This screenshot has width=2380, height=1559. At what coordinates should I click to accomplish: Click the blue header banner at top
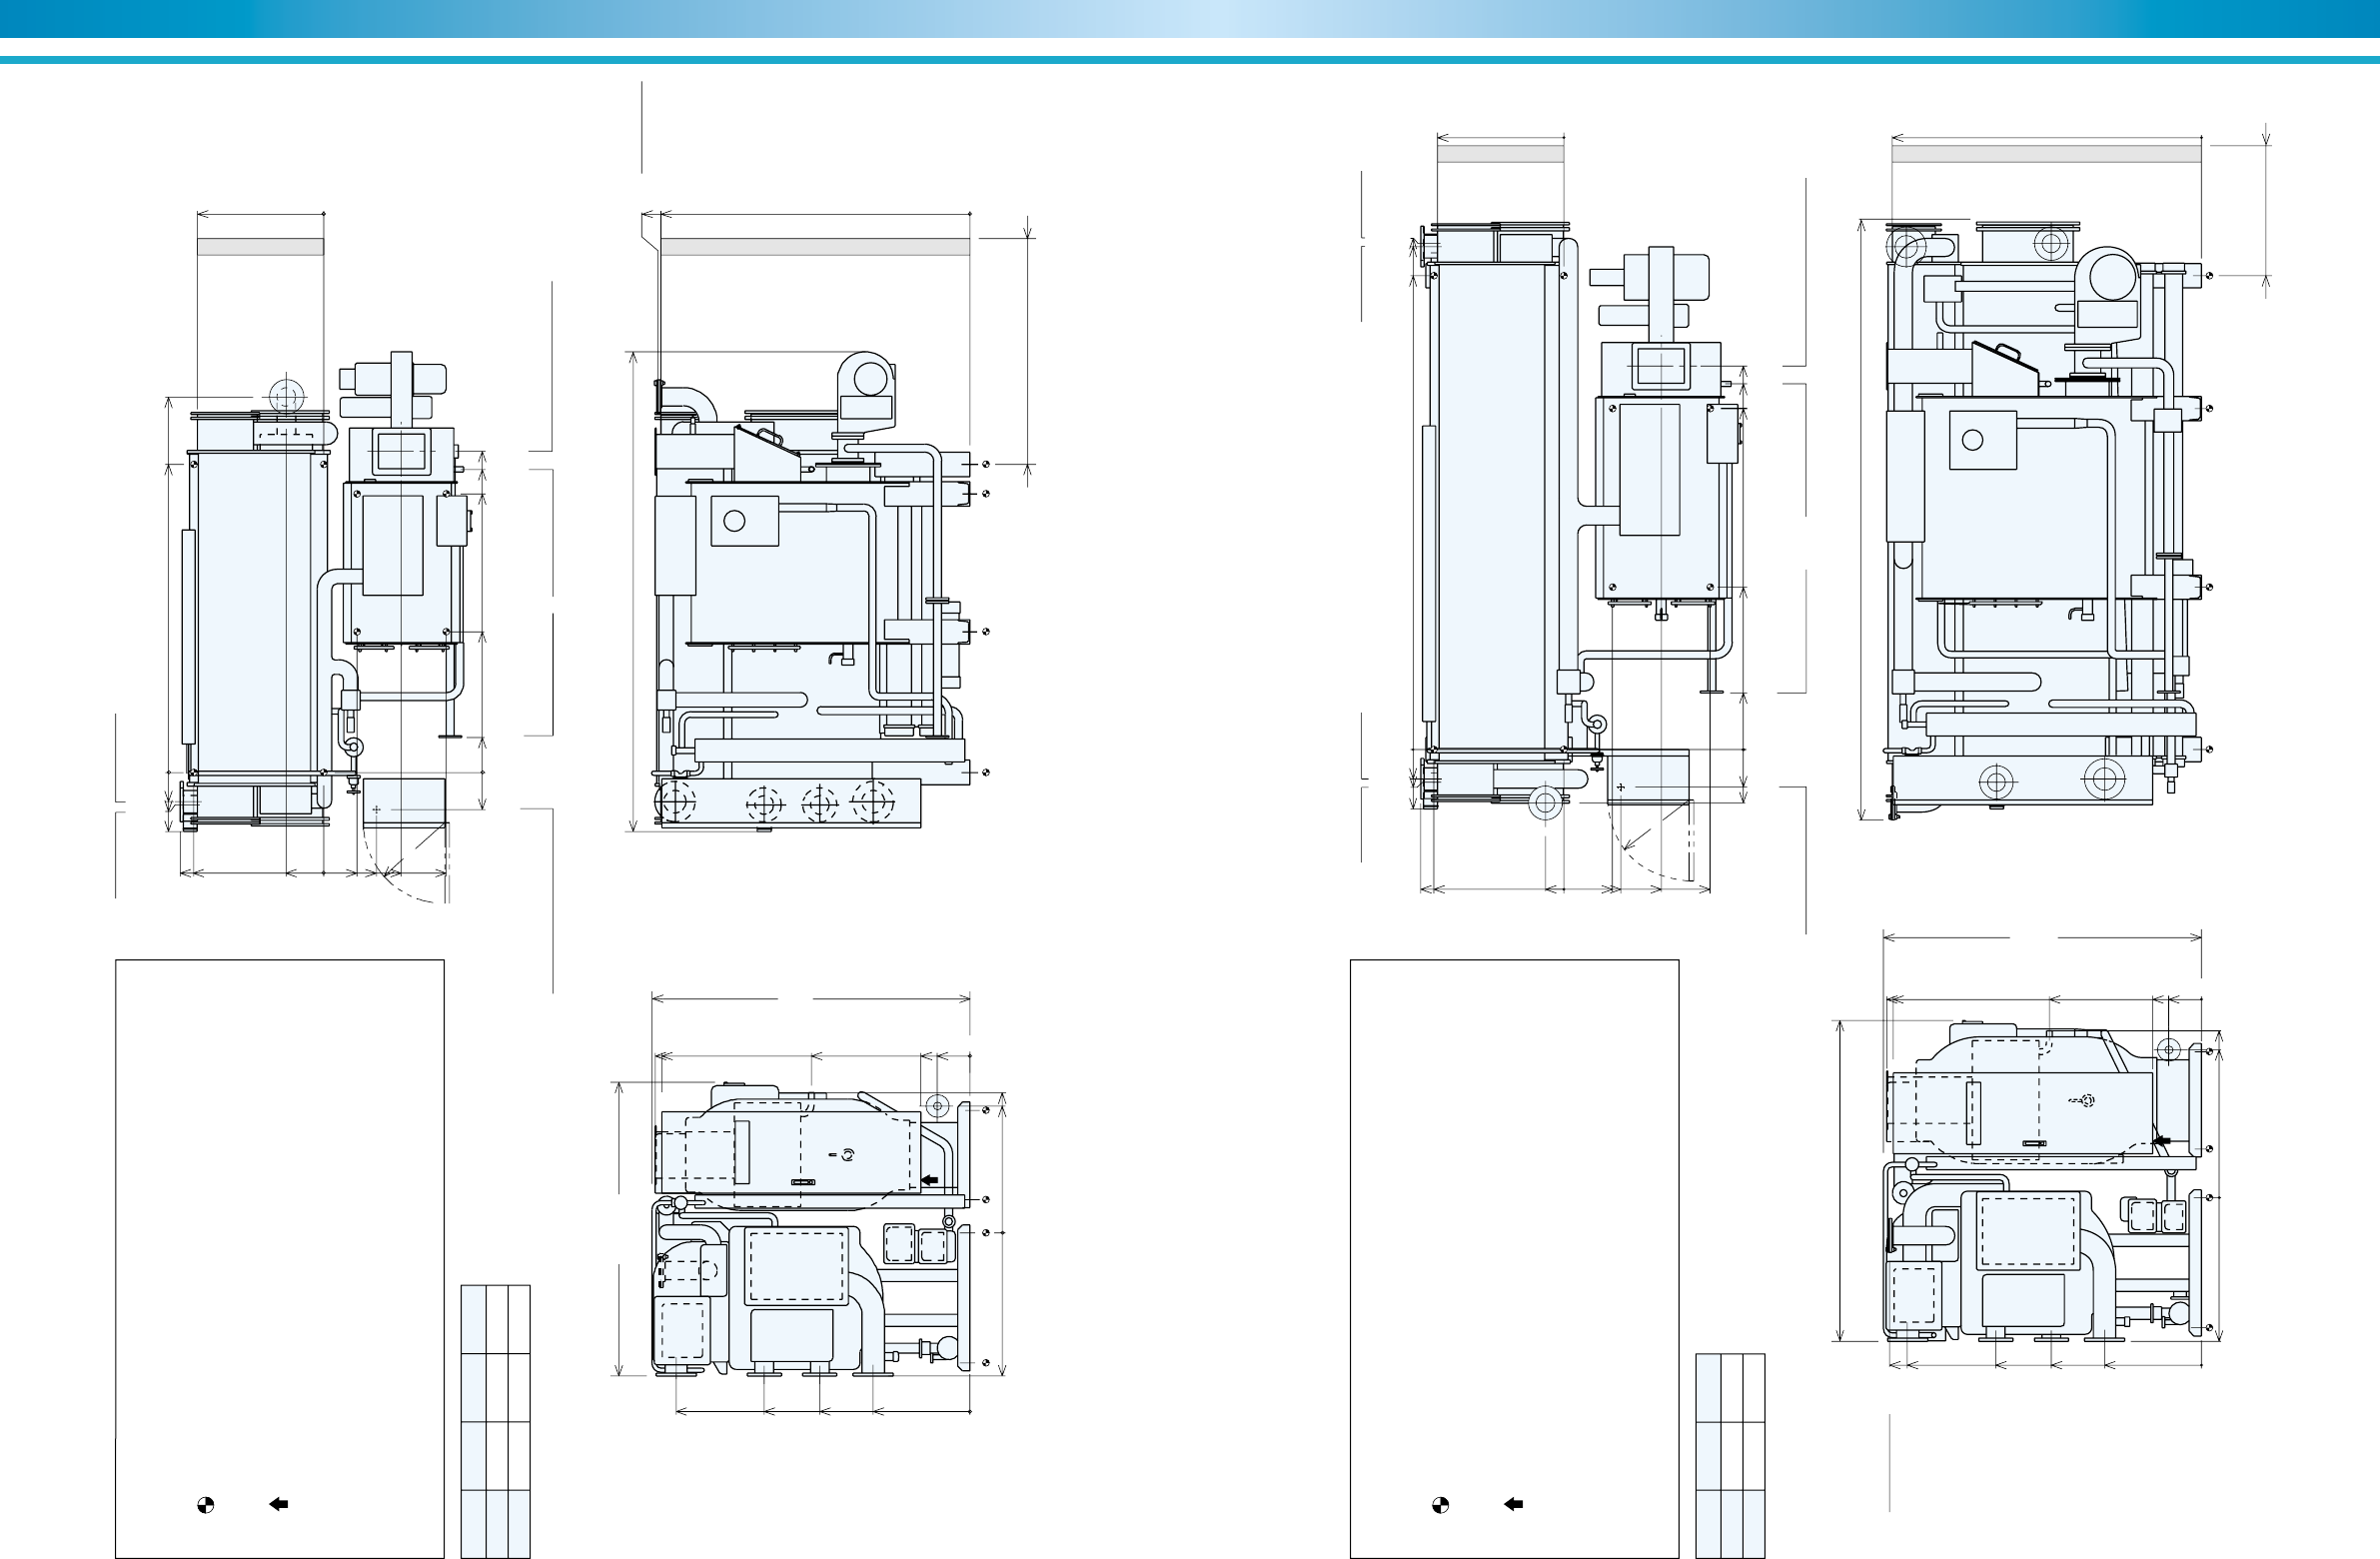tap(1190, 18)
